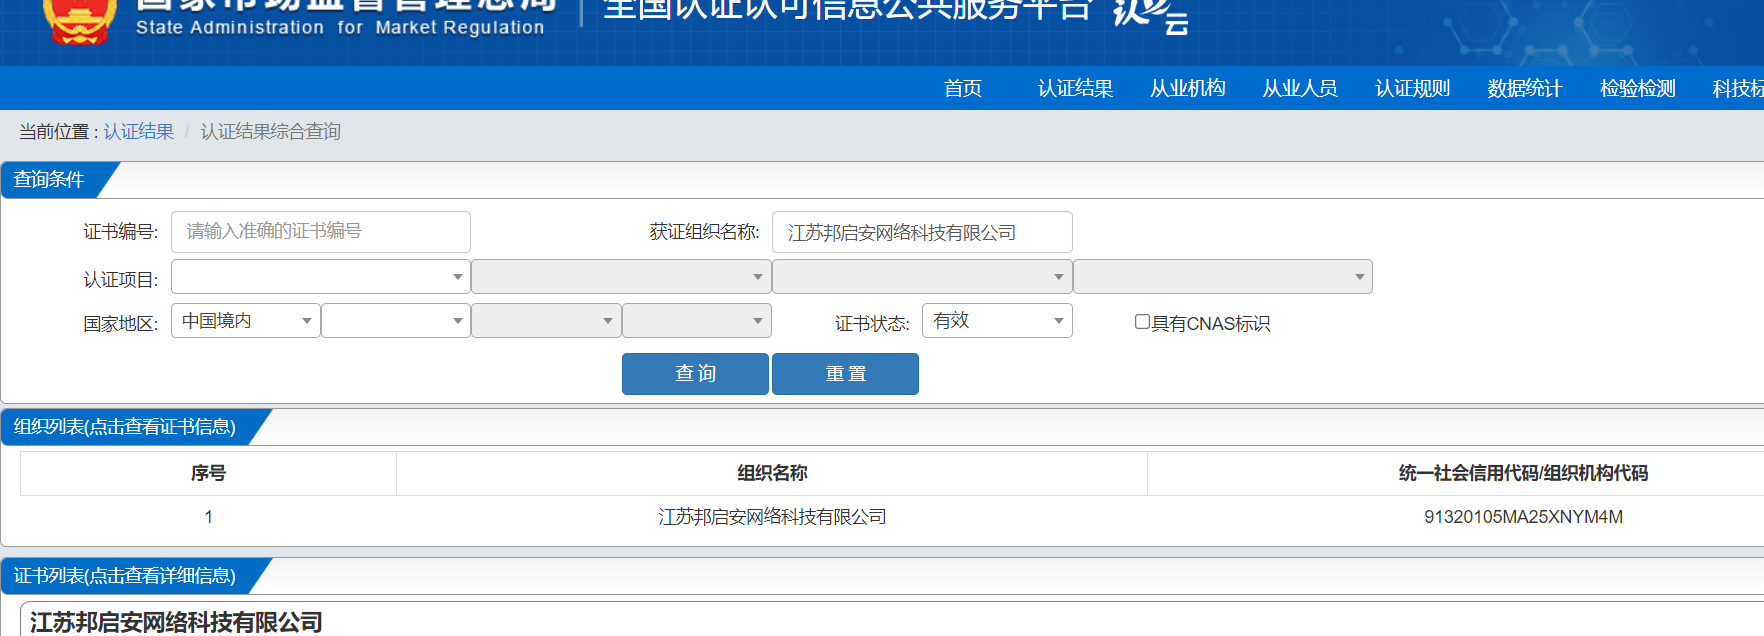Click the 组织列表 section header

point(125,427)
